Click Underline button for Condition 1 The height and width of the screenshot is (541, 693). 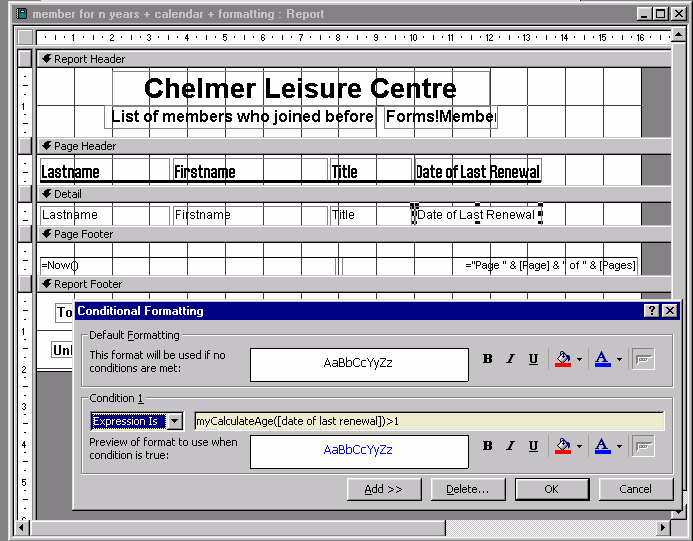coord(533,447)
